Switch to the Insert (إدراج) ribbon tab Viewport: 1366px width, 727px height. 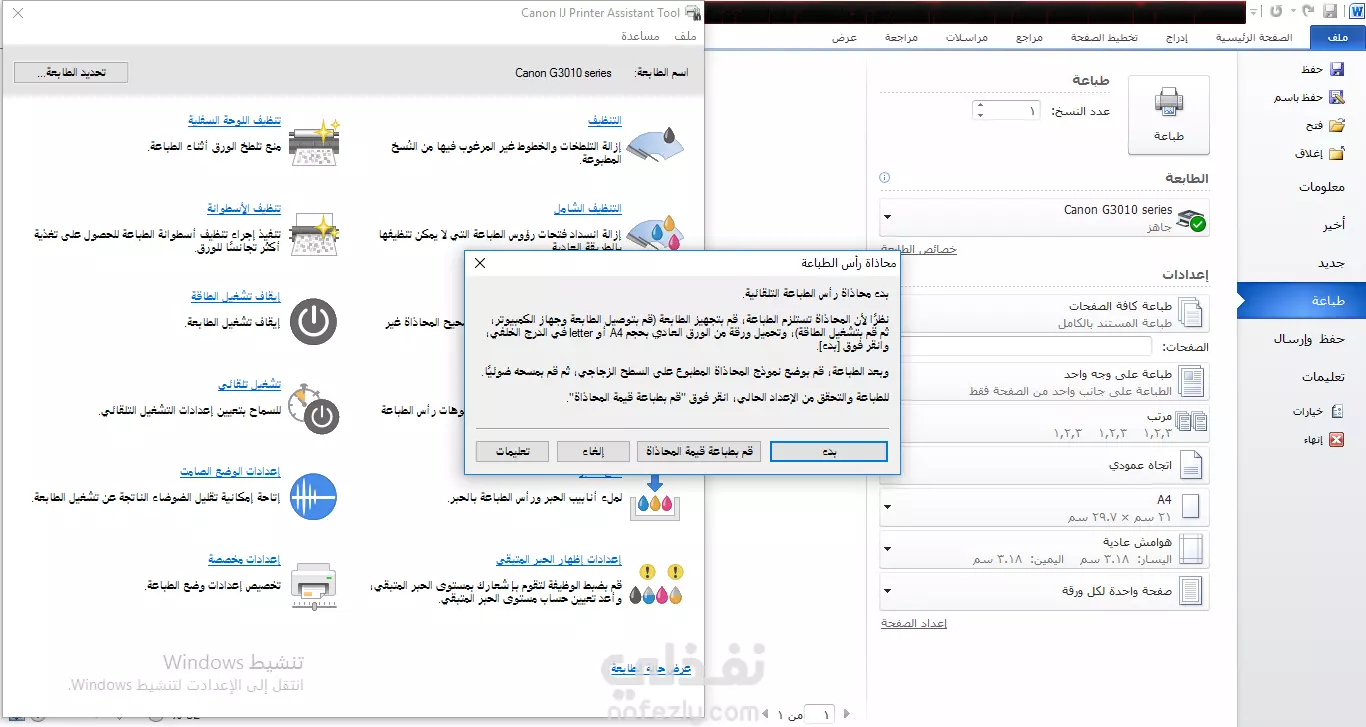pyautogui.click(x=1178, y=38)
